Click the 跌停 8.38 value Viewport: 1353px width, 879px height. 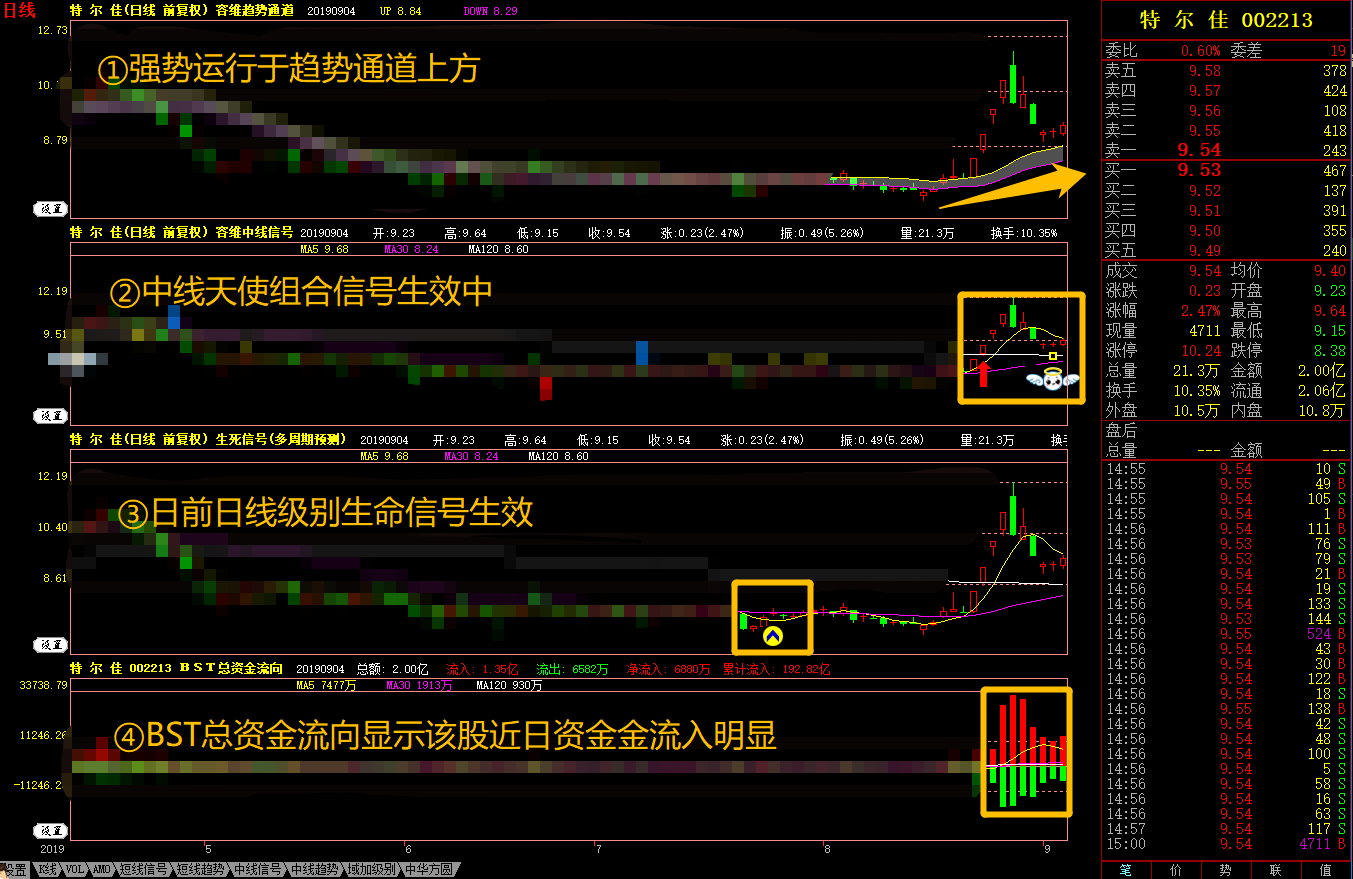[x=1331, y=350]
